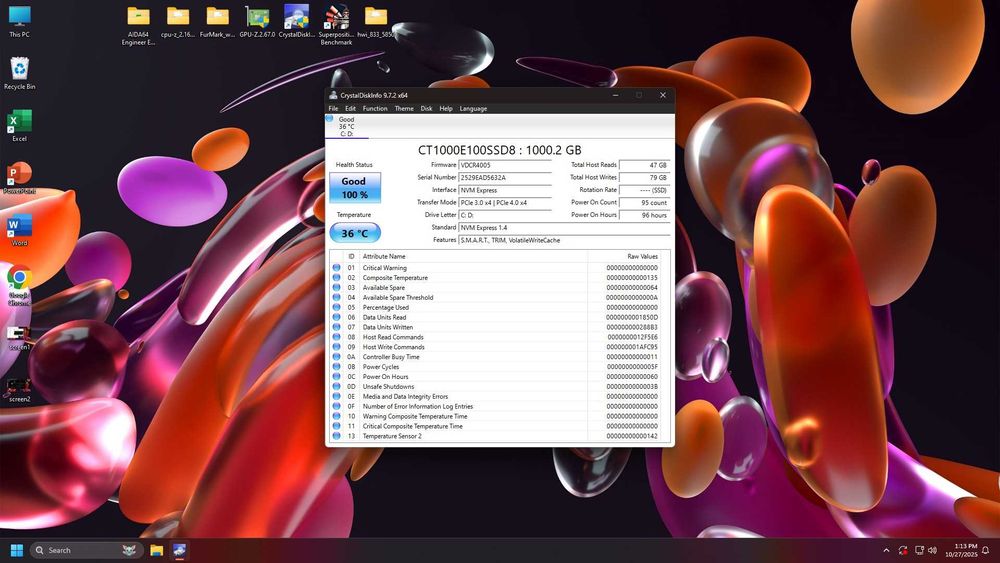Open the Language menu
Viewport: 1000px width, 563px height.
click(x=473, y=108)
